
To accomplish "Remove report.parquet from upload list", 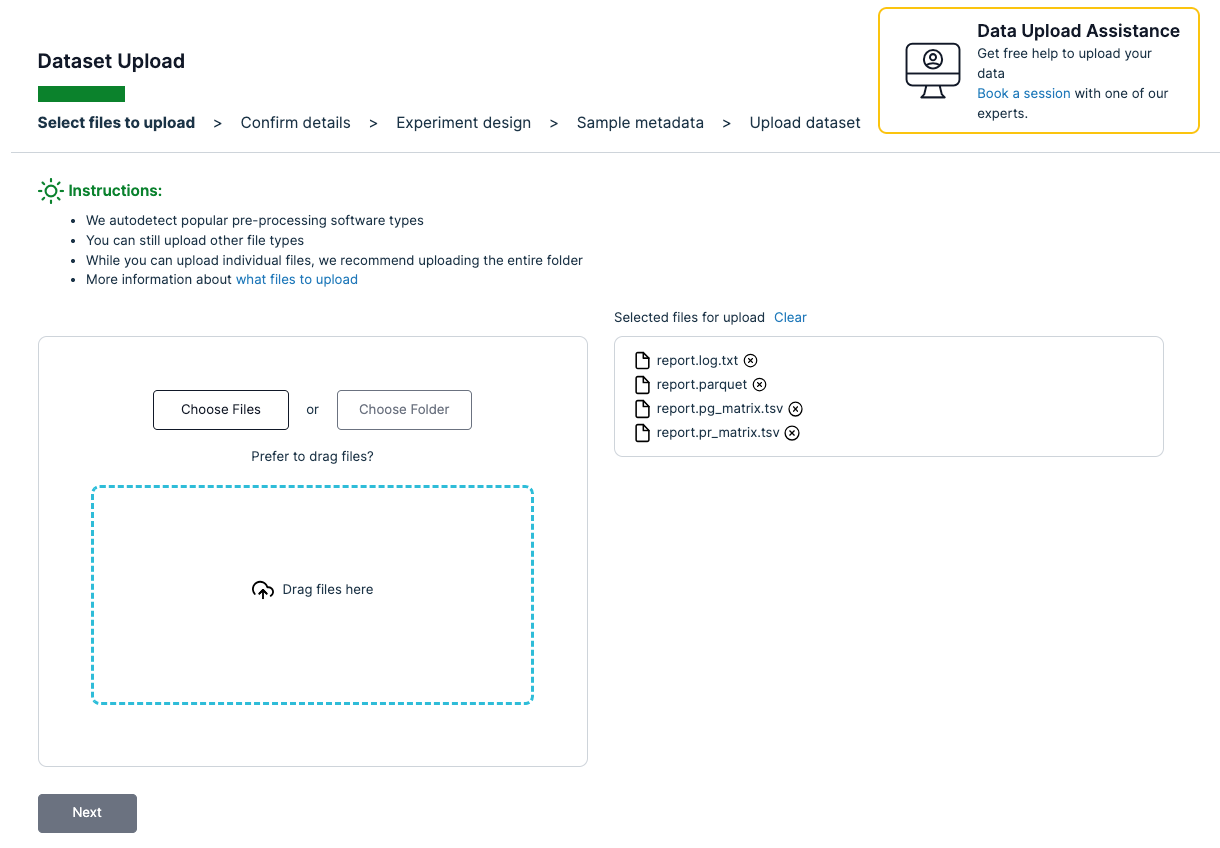I will point(760,385).
